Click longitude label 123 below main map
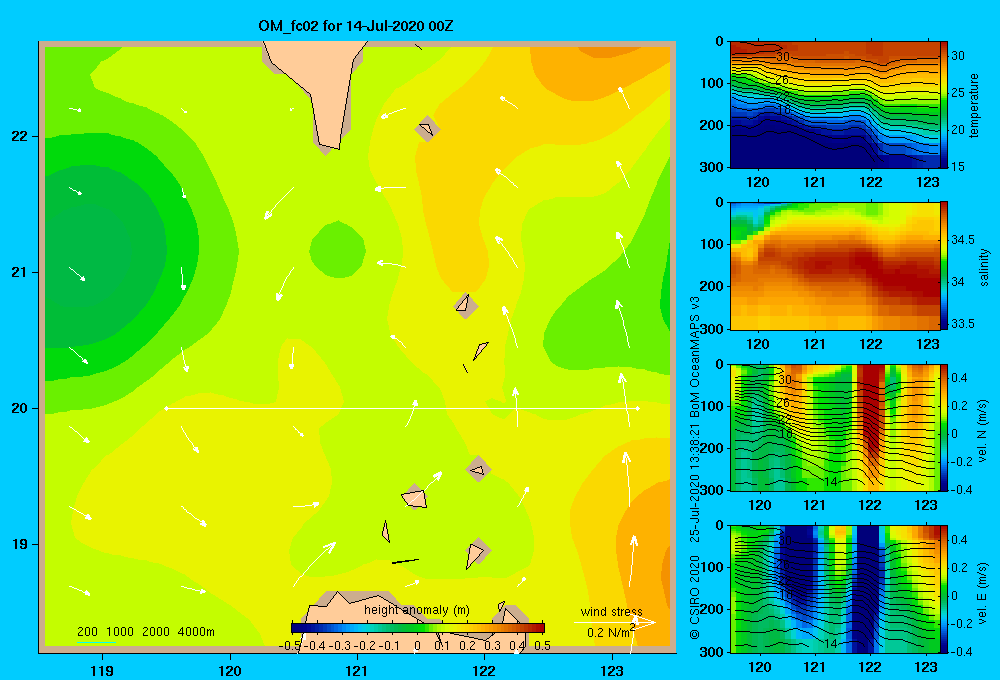1000x680 pixels. (x=612, y=671)
